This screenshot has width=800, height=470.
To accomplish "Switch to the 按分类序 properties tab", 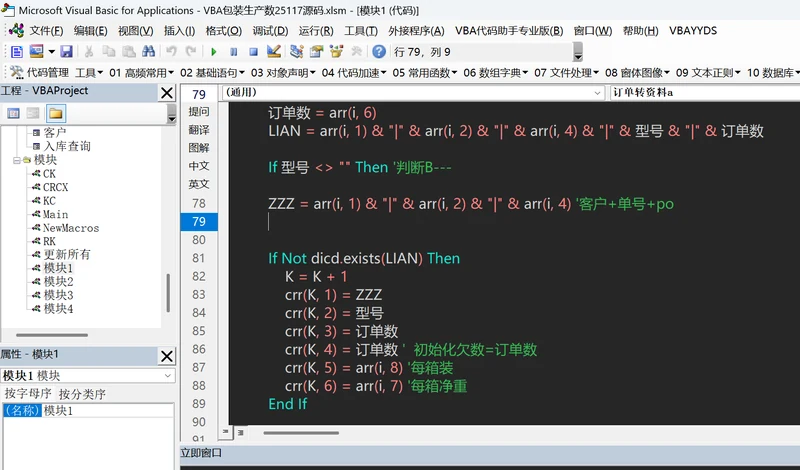I will point(82,394).
